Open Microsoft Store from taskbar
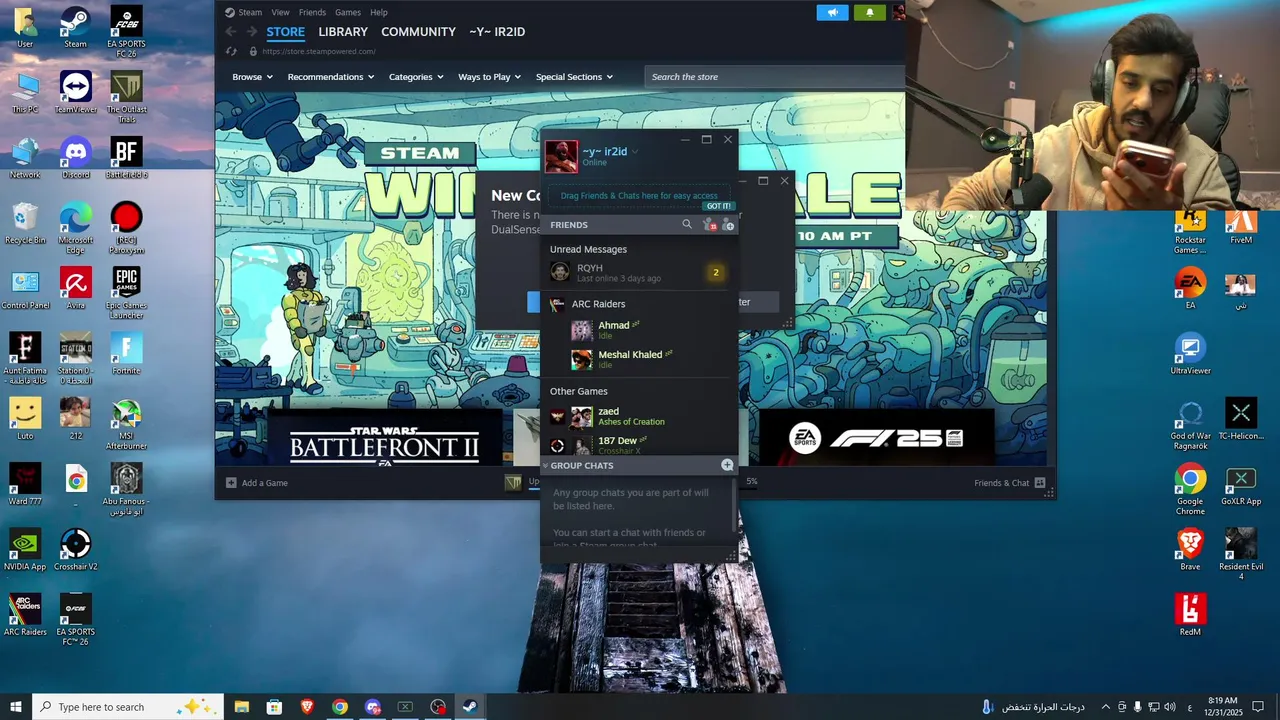The image size is (1280, 720). [x=274, y=707]
